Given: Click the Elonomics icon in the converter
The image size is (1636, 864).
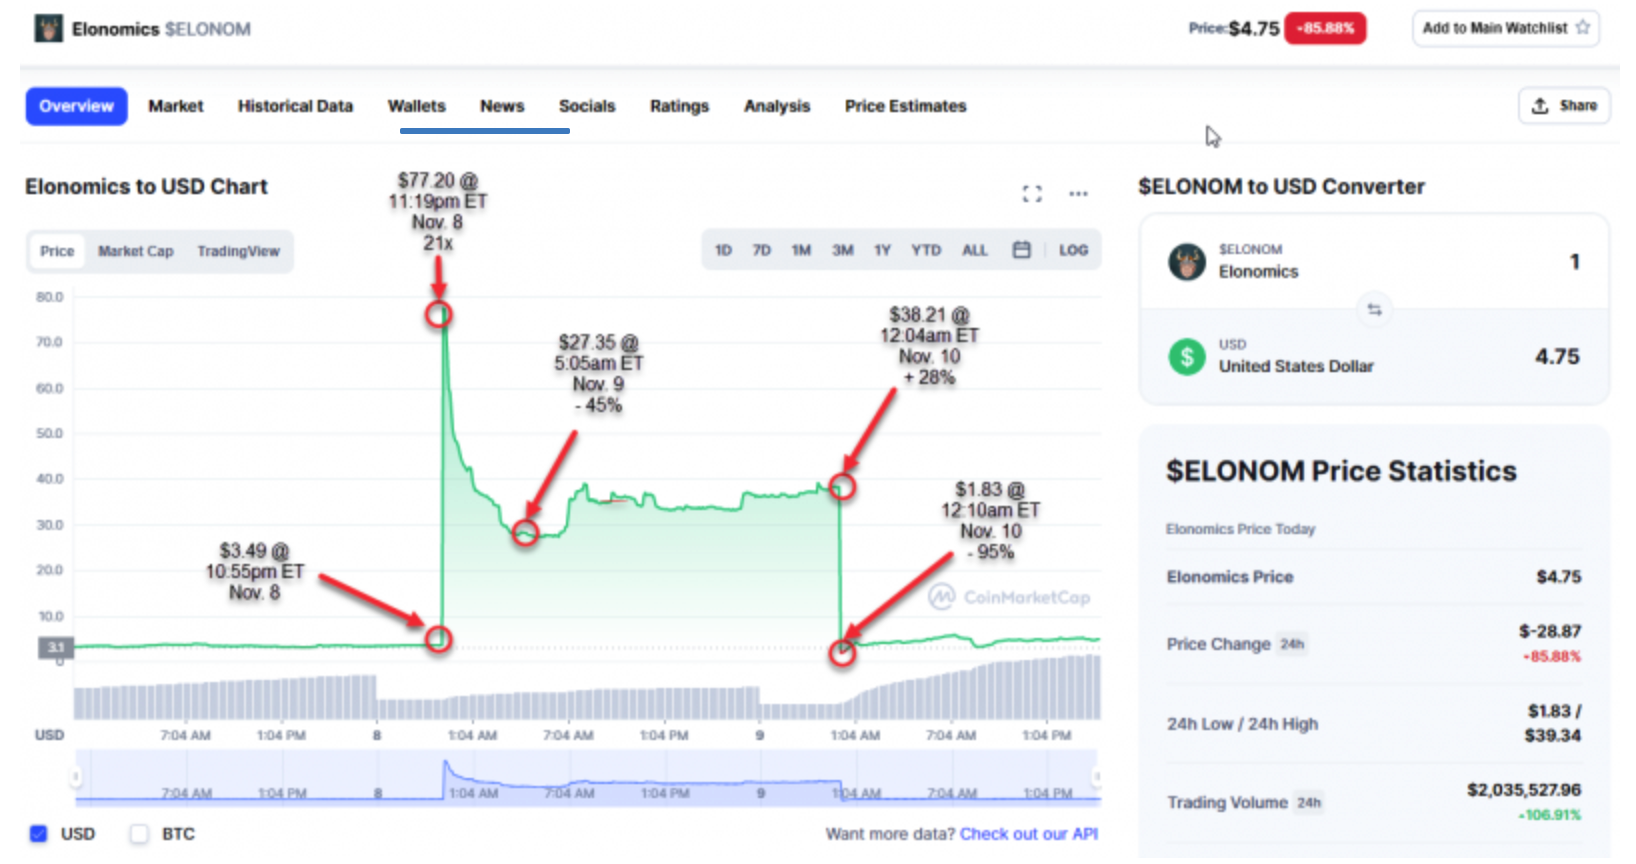Looking at the screenshot, I should (1187, 262).
